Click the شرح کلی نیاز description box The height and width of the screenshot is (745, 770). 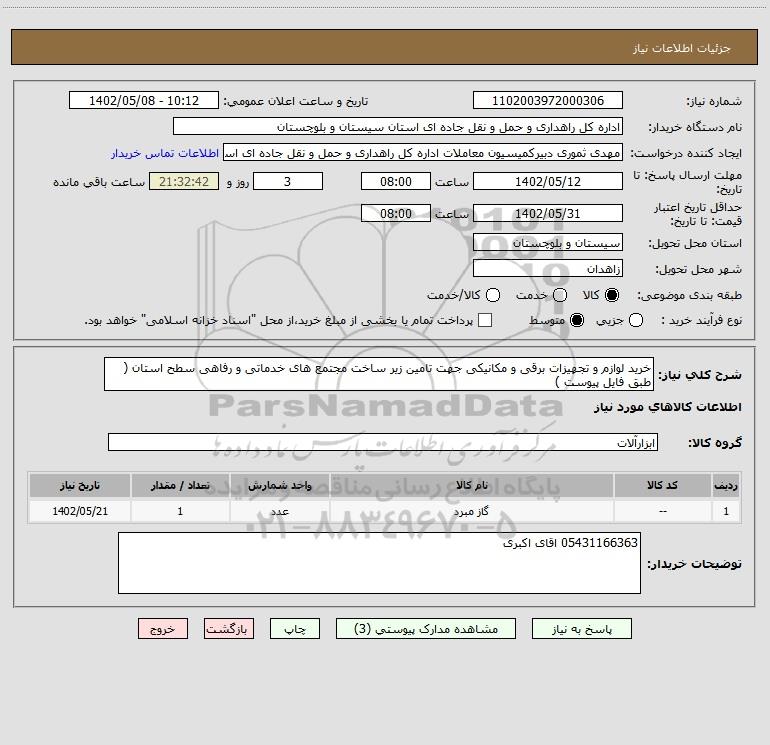[x=379, y=374]
